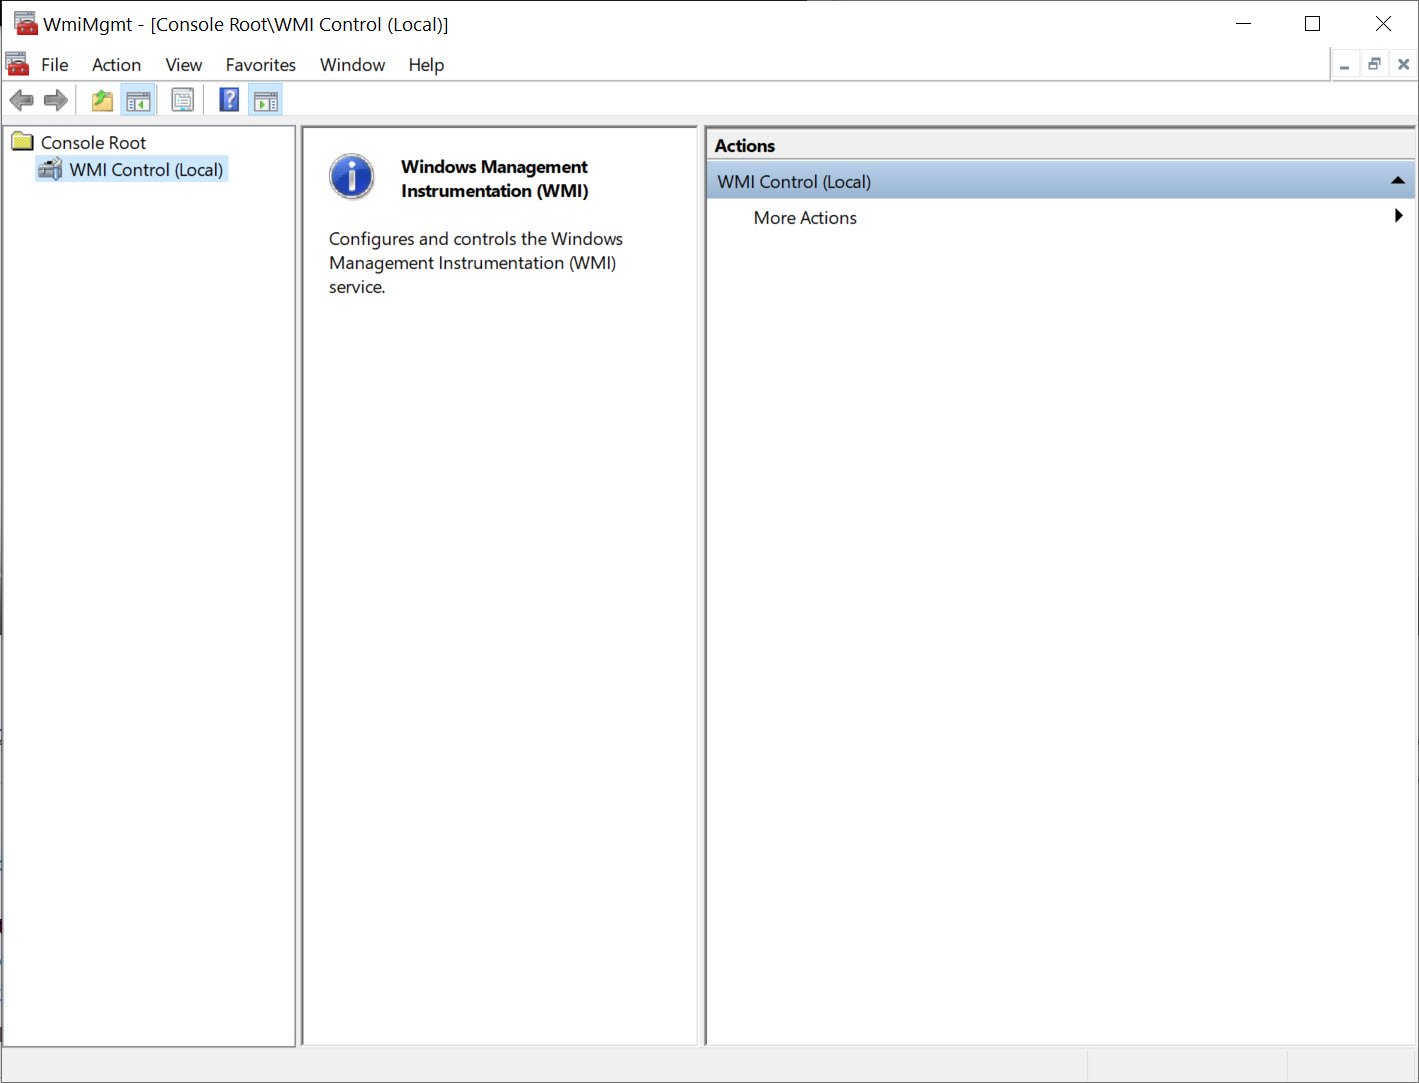Toggle Show/Hide Action Pane toolbar icon
This screenshot has height=1083, width=1419.
266,100
